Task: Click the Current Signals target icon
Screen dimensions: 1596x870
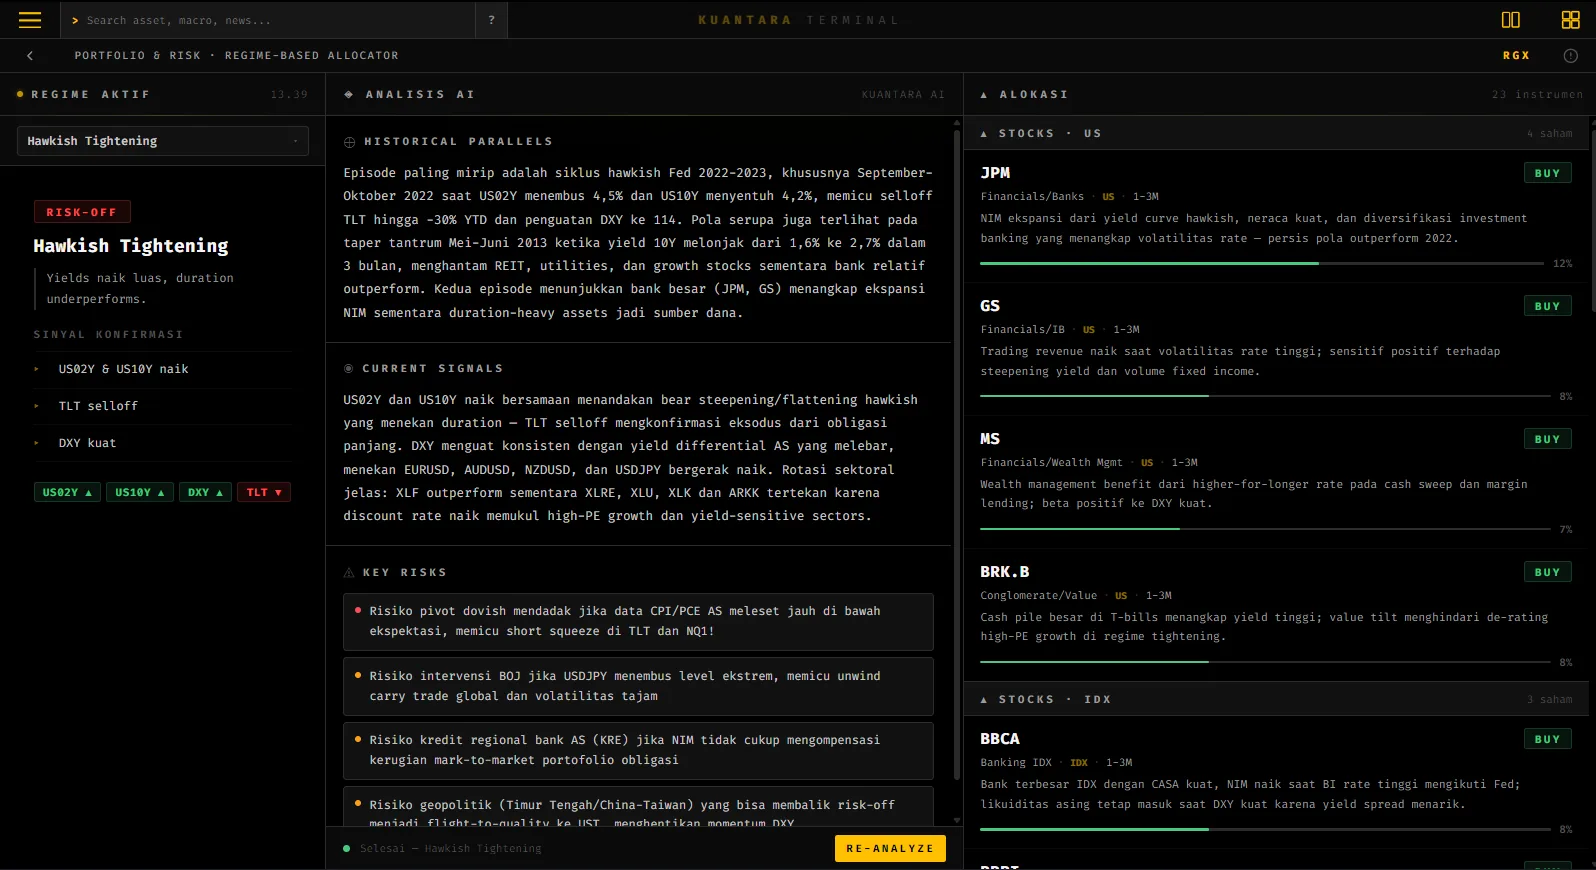Action: (x=348, y=369)
